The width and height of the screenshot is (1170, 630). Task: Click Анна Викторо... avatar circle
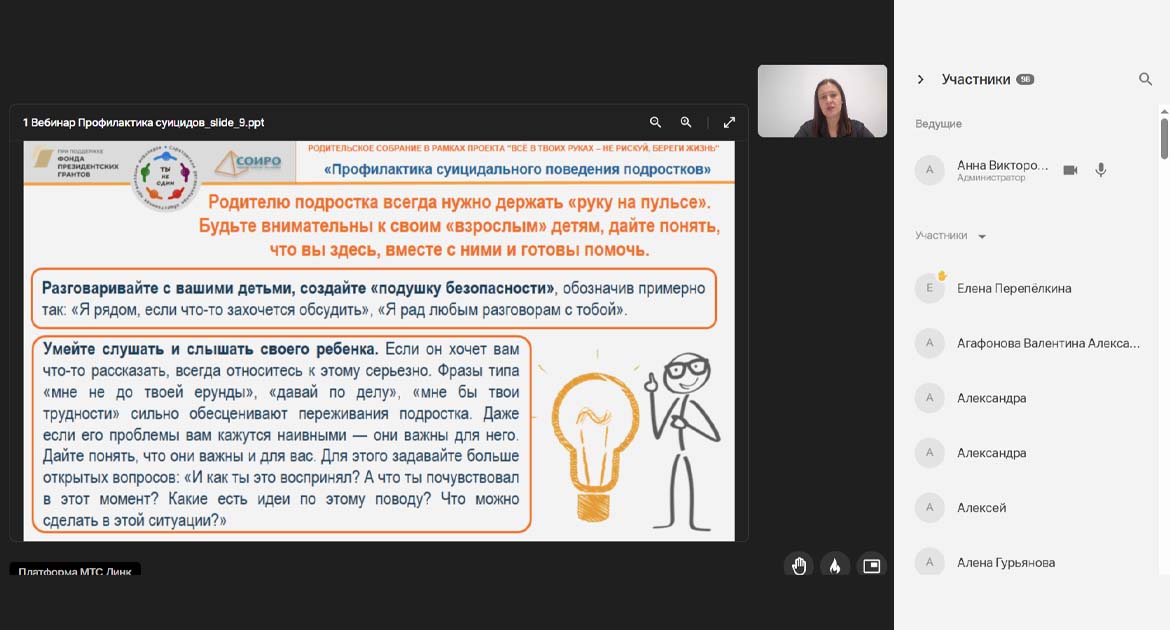tap(930, 170)
